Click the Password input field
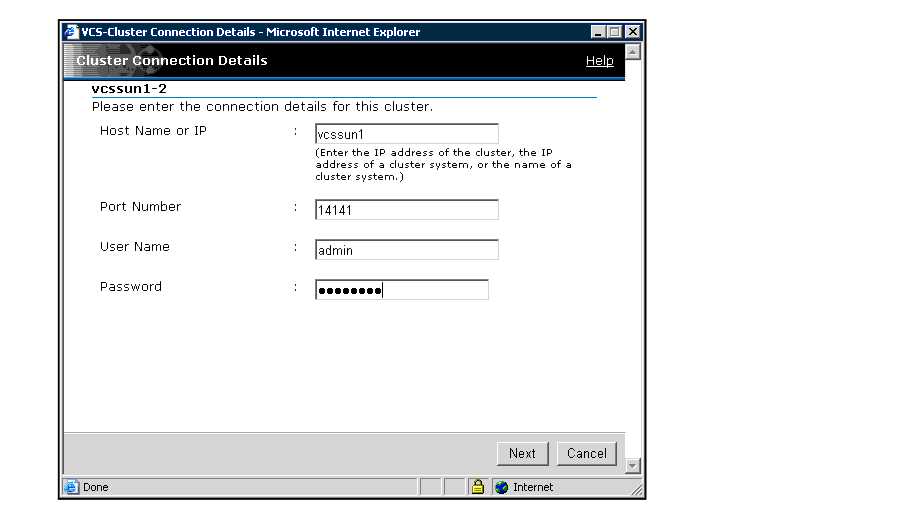 [401, 290]
